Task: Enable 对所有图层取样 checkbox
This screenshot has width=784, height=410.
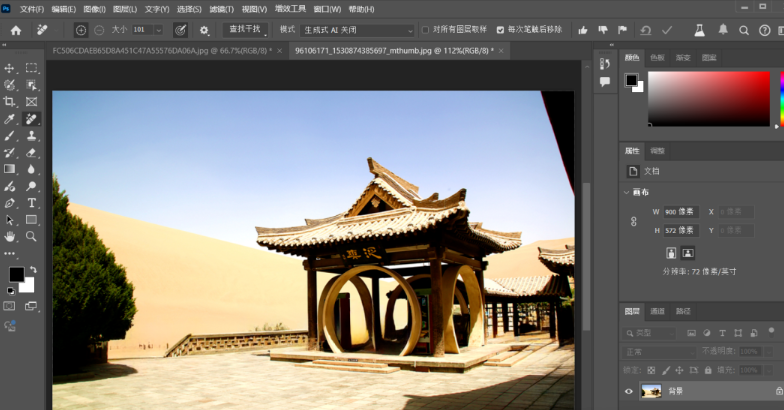Action: tap(426, 30)
